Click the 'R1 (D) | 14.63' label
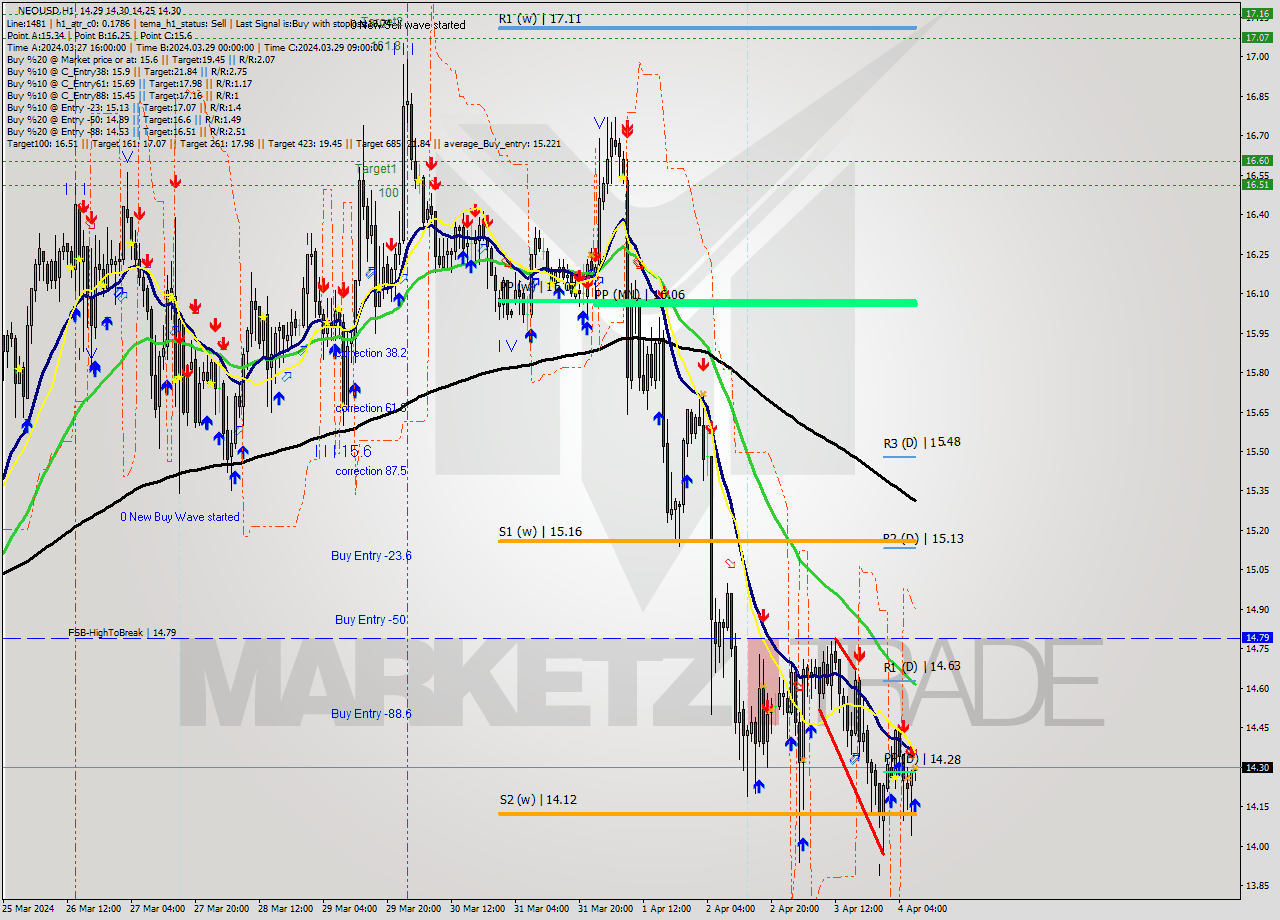Viewport: 1280px width, 920px height. click(x=922, y=666)
